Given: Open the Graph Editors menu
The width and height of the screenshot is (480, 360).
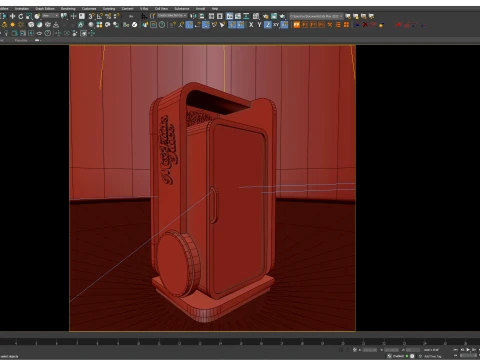Looking at the screenshot, I should coord(45,8).
